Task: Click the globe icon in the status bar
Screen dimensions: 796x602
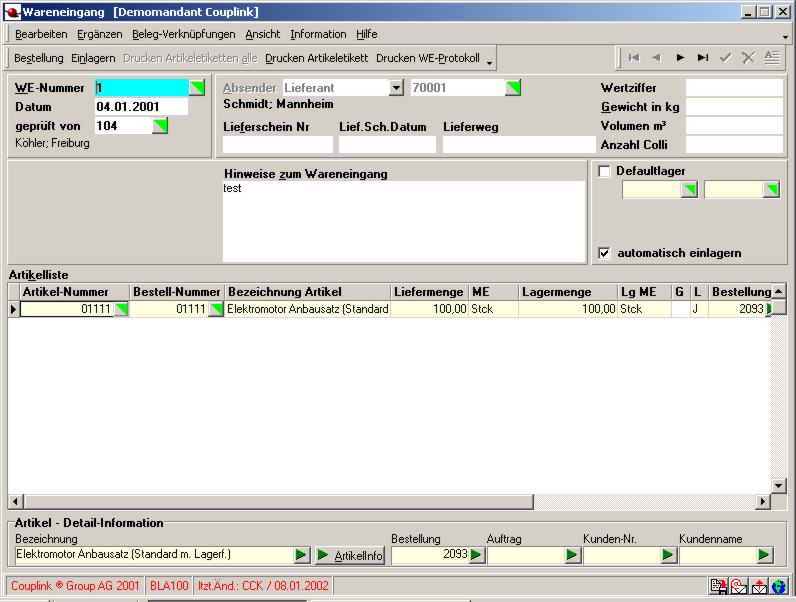Action: pos(779,586)
